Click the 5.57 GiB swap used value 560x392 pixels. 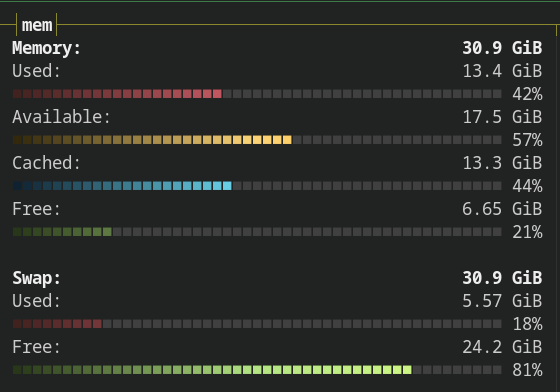click(x=502, y=301)
